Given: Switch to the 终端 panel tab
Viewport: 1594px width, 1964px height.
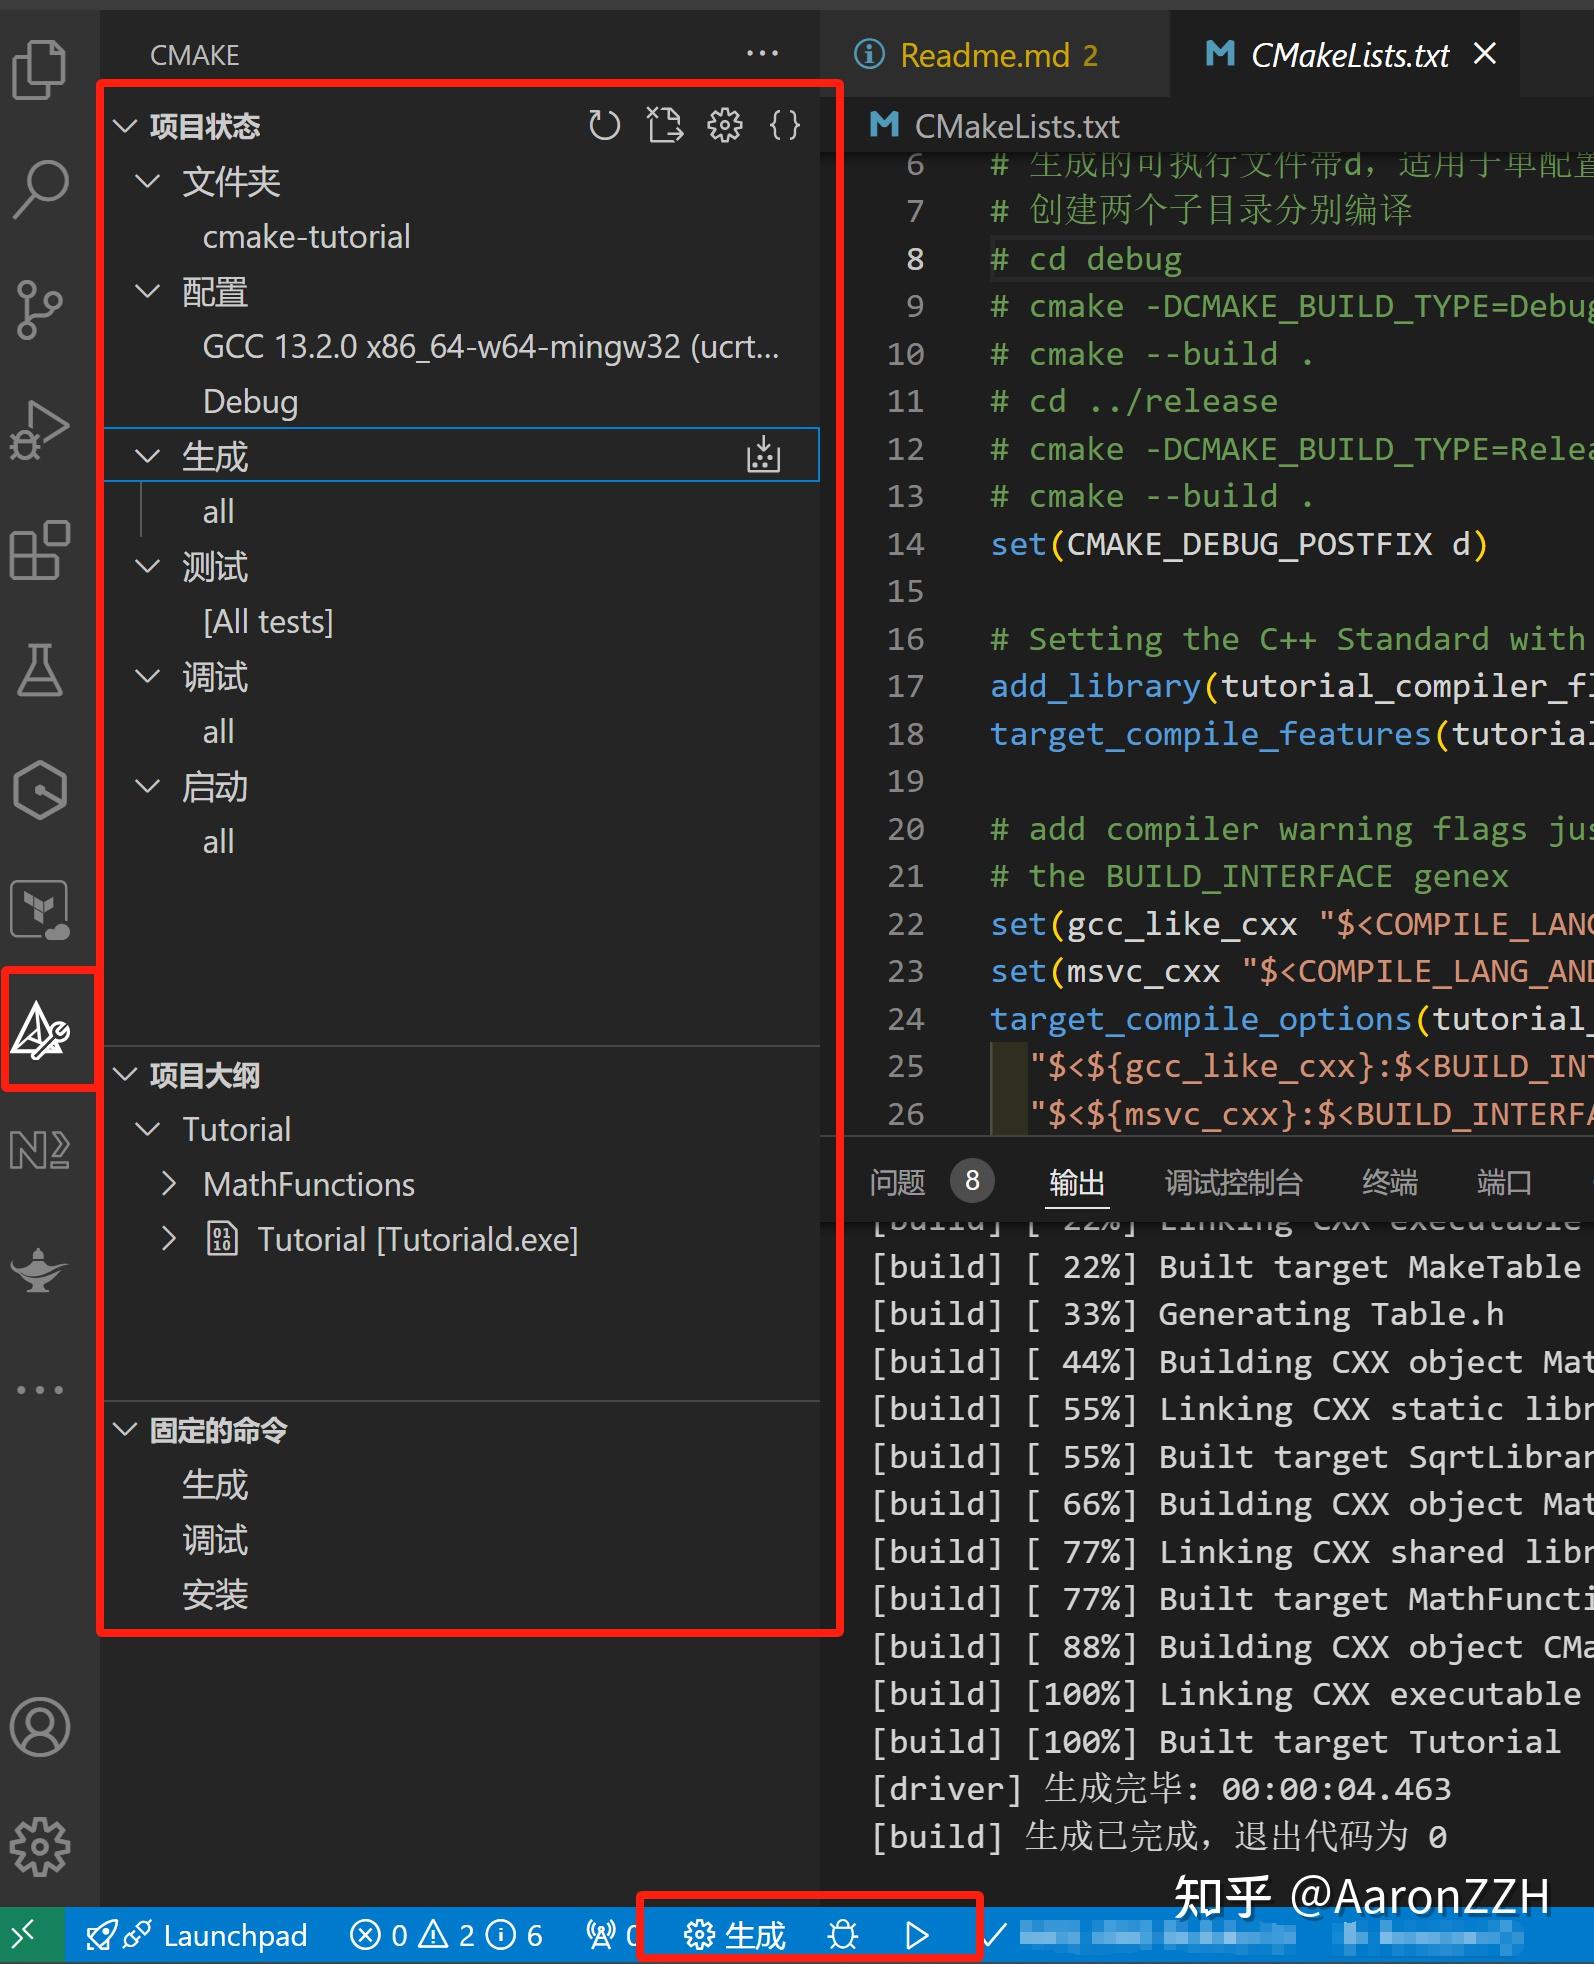Looking at the screenshot, I should click(x=1389, y=1183).
